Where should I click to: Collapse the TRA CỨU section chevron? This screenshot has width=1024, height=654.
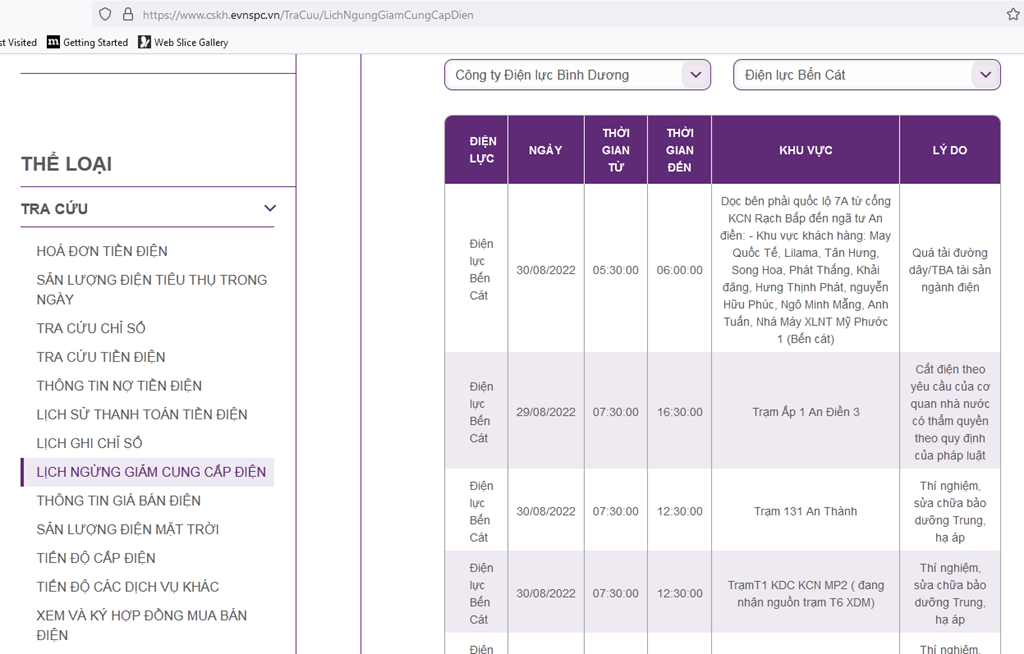[x=270, y=208]
